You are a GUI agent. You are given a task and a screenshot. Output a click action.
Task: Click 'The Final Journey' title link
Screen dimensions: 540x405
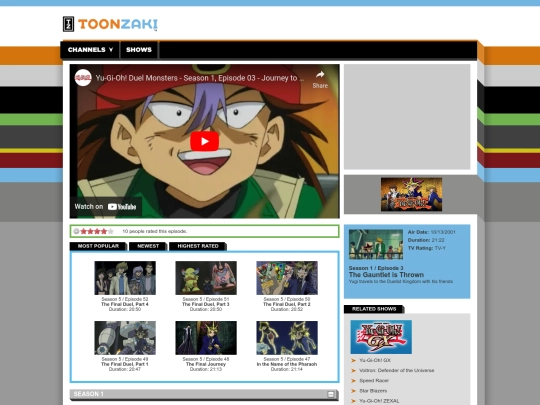point(206,364)
